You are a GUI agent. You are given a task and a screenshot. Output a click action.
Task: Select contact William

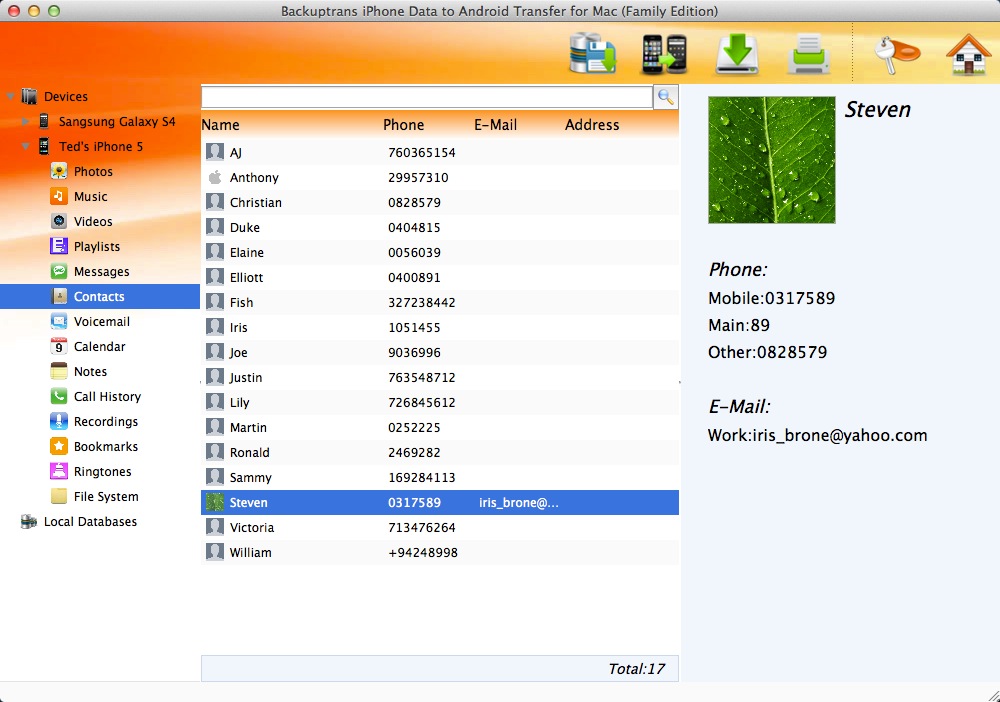[440, 552]
